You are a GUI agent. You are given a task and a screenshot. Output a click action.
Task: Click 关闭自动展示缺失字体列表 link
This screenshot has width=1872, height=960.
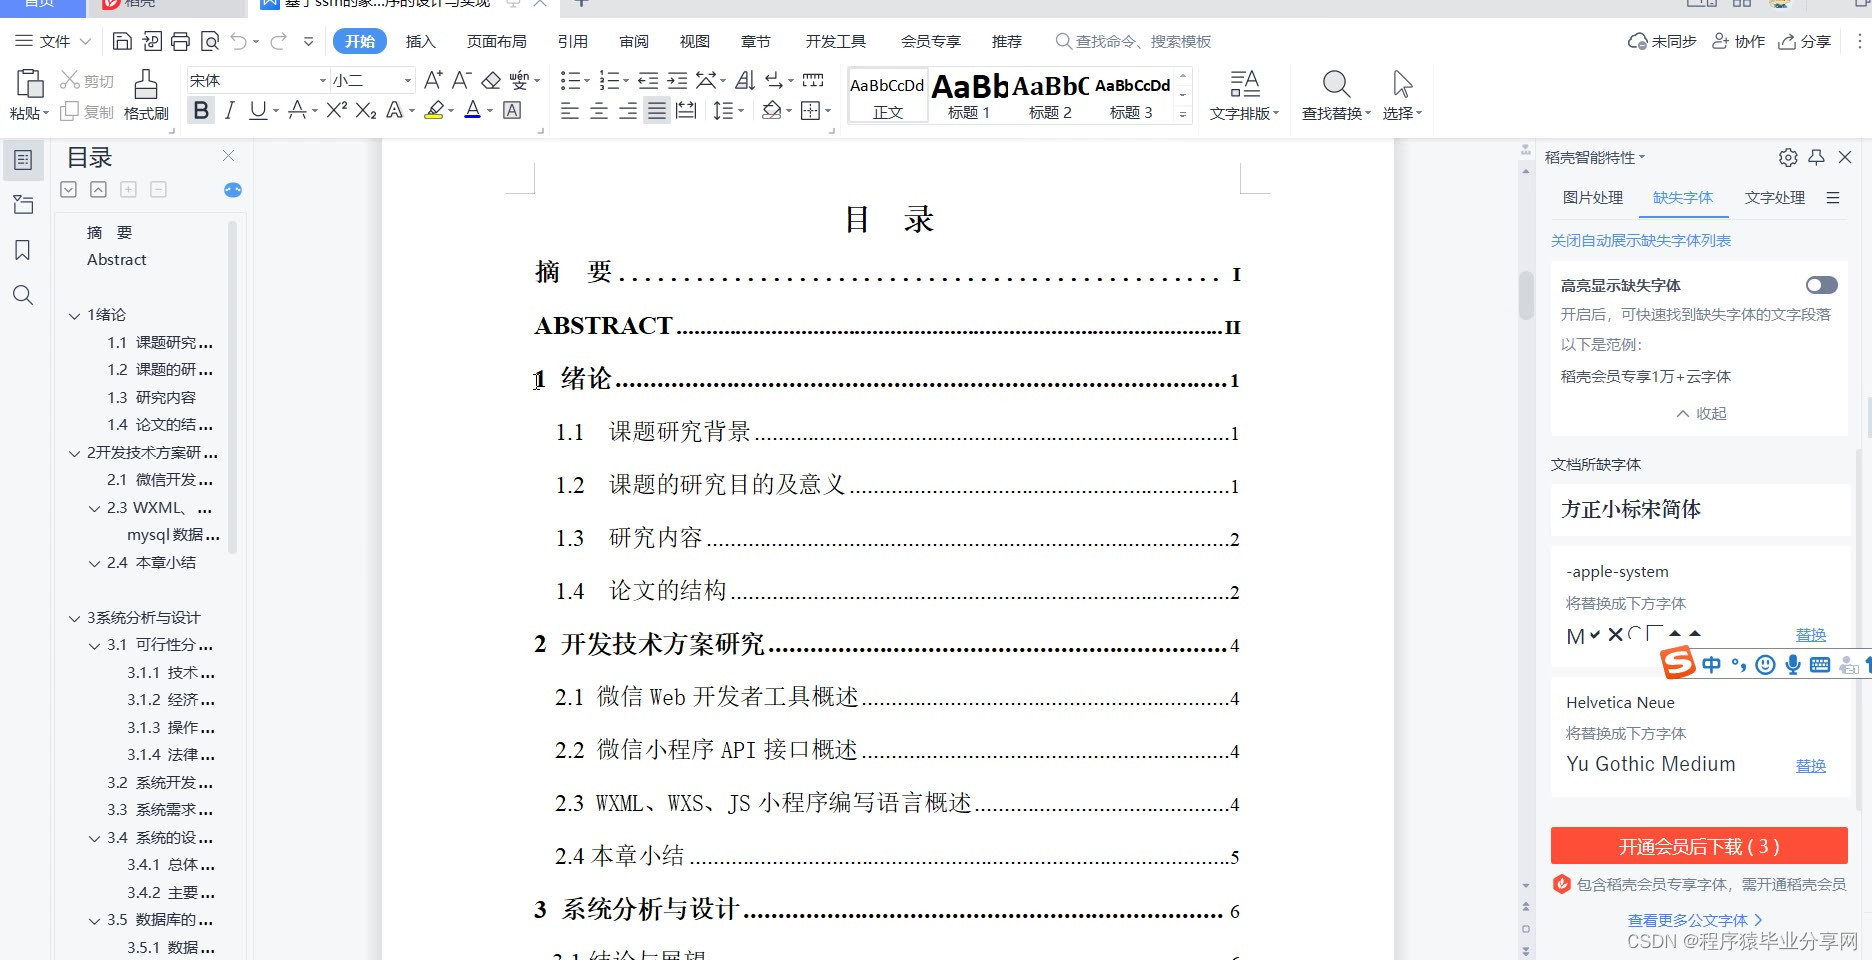(1641, 240)
